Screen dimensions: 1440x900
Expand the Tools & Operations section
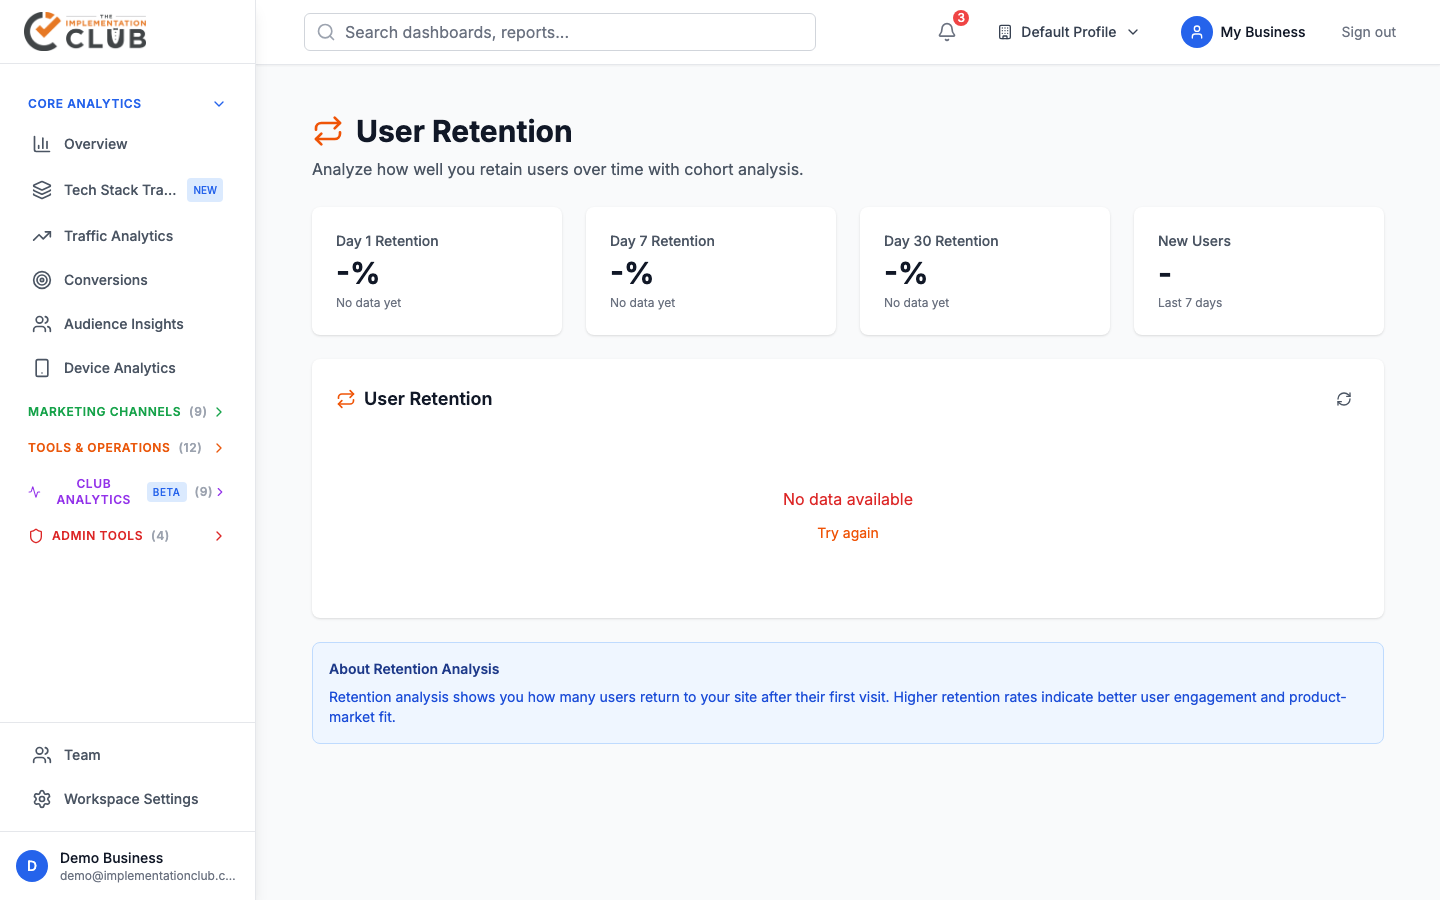[125, 447]
